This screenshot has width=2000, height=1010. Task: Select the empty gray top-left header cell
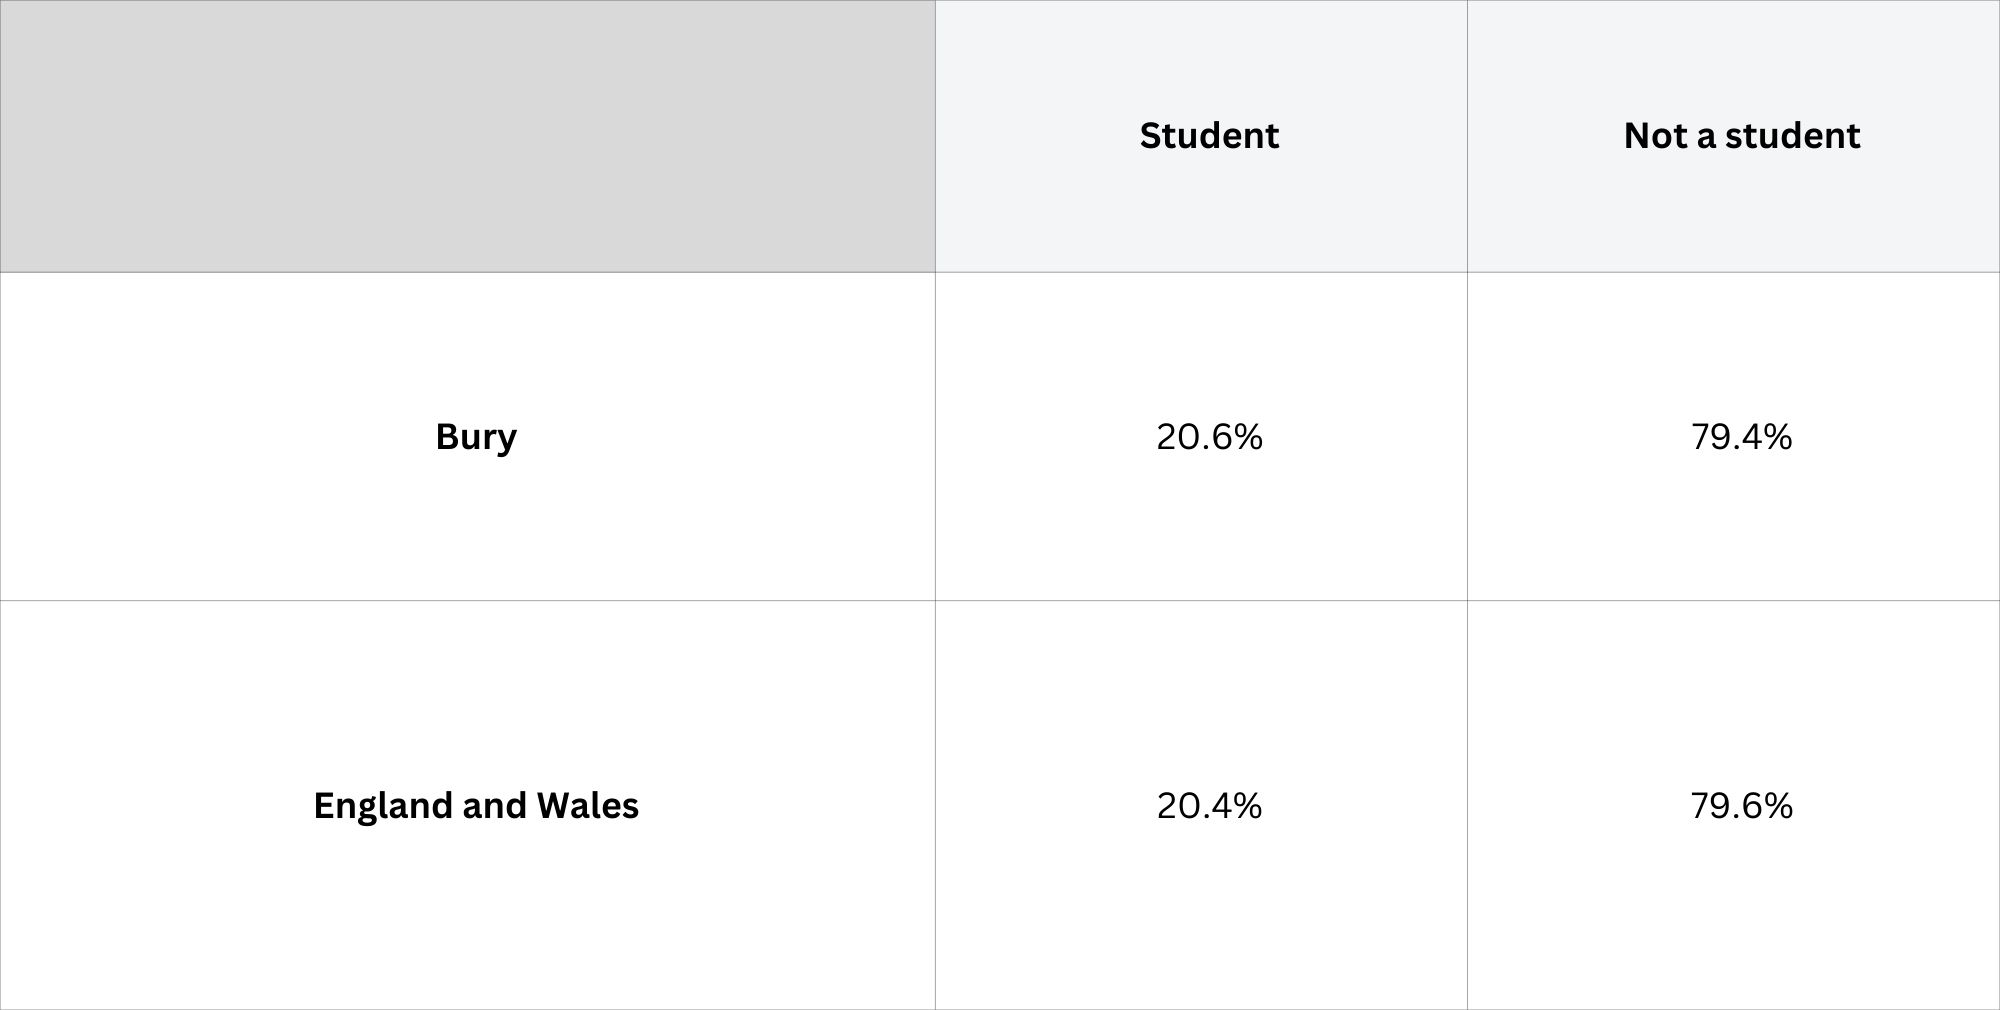click(x=467, y=136)
